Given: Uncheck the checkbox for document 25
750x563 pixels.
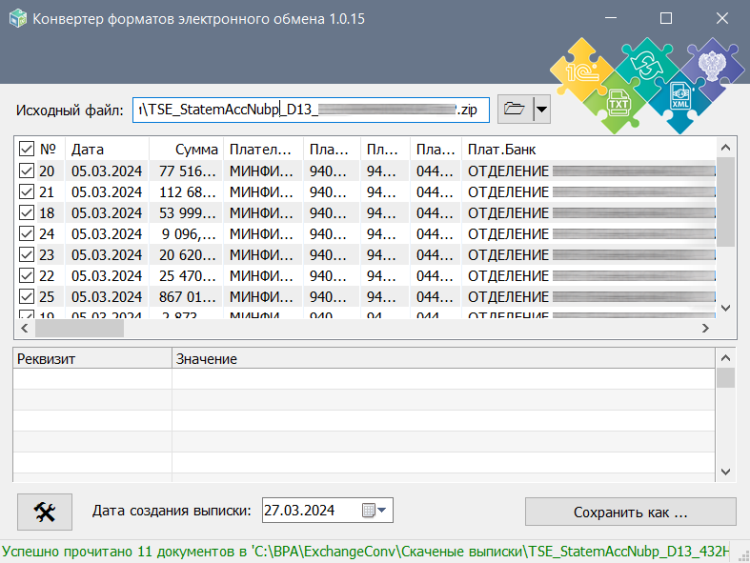Looking at the screenshot, I should point(26,297).
